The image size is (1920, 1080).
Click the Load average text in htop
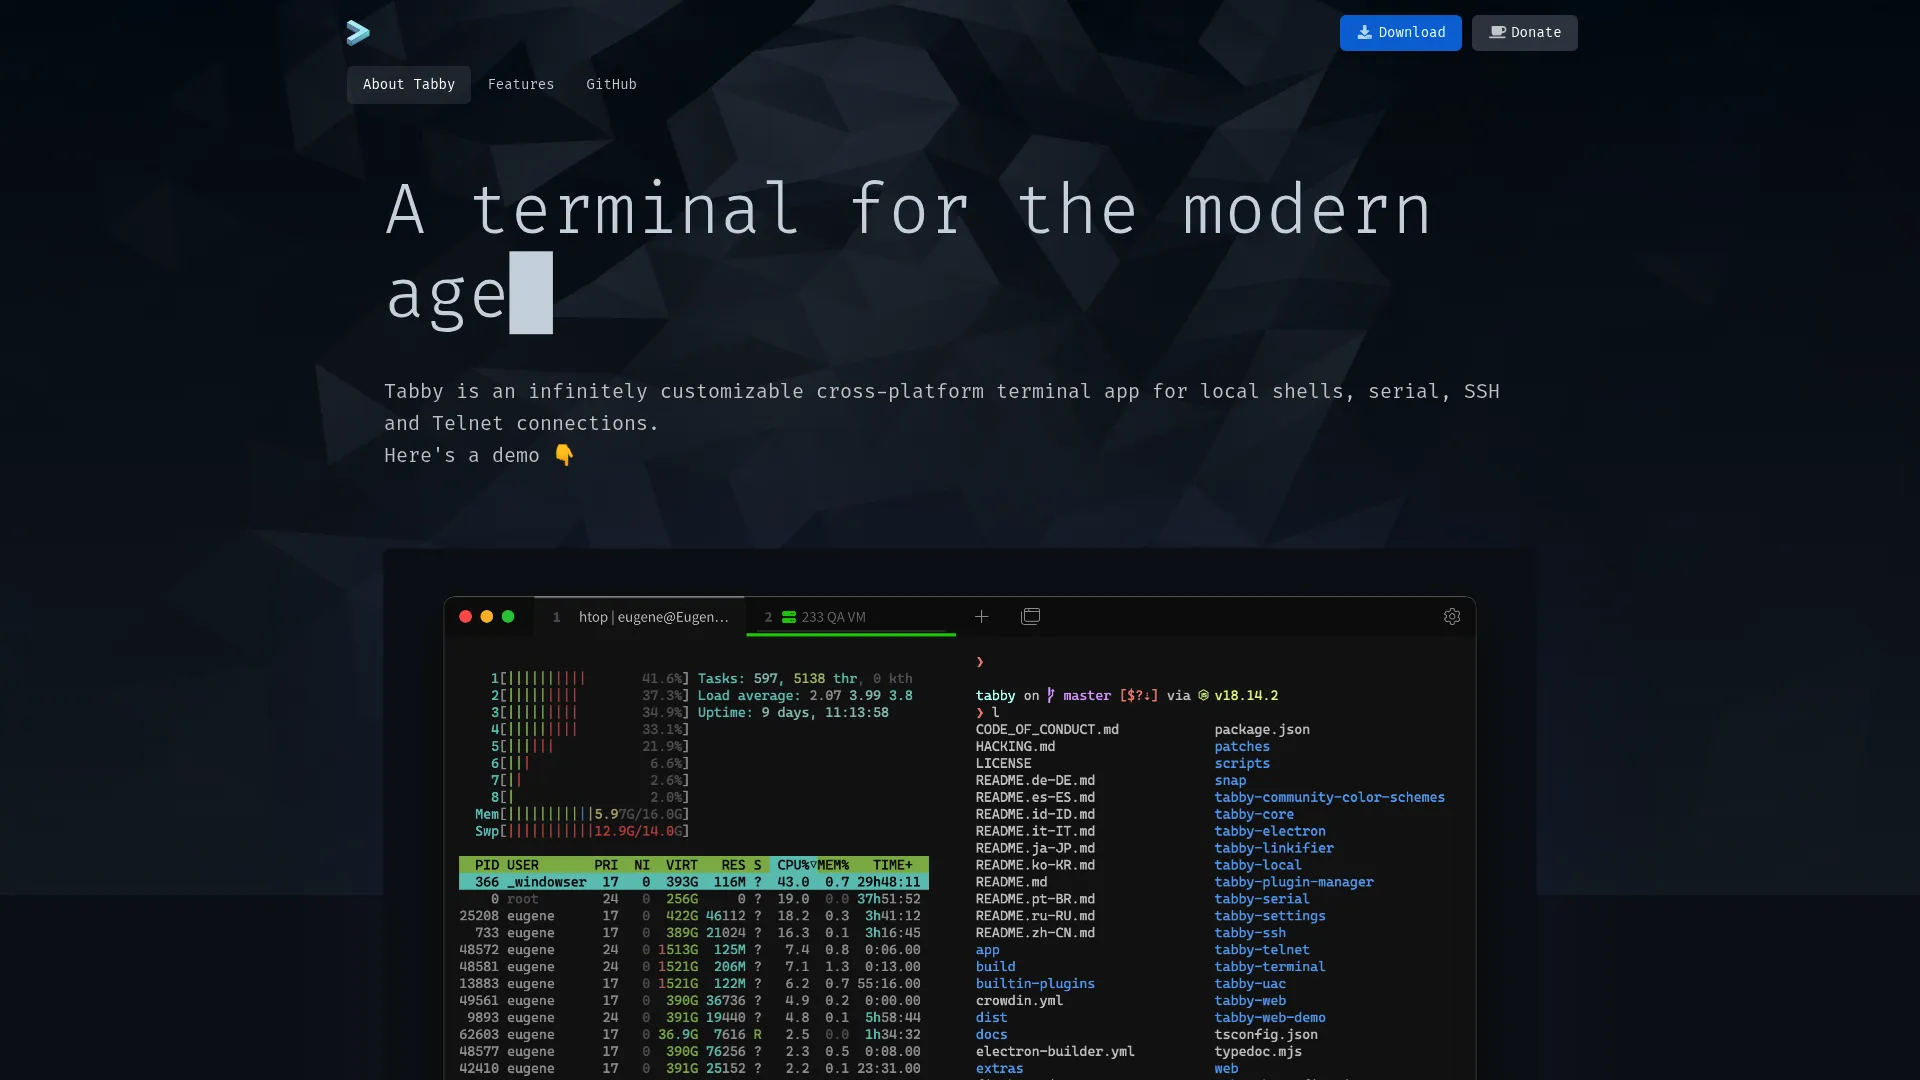[x=805, y=696]
